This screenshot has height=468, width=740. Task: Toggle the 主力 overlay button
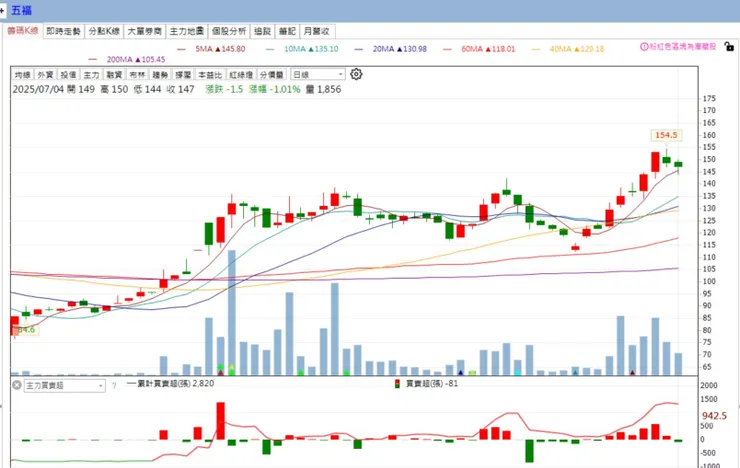tap(91, 75)
